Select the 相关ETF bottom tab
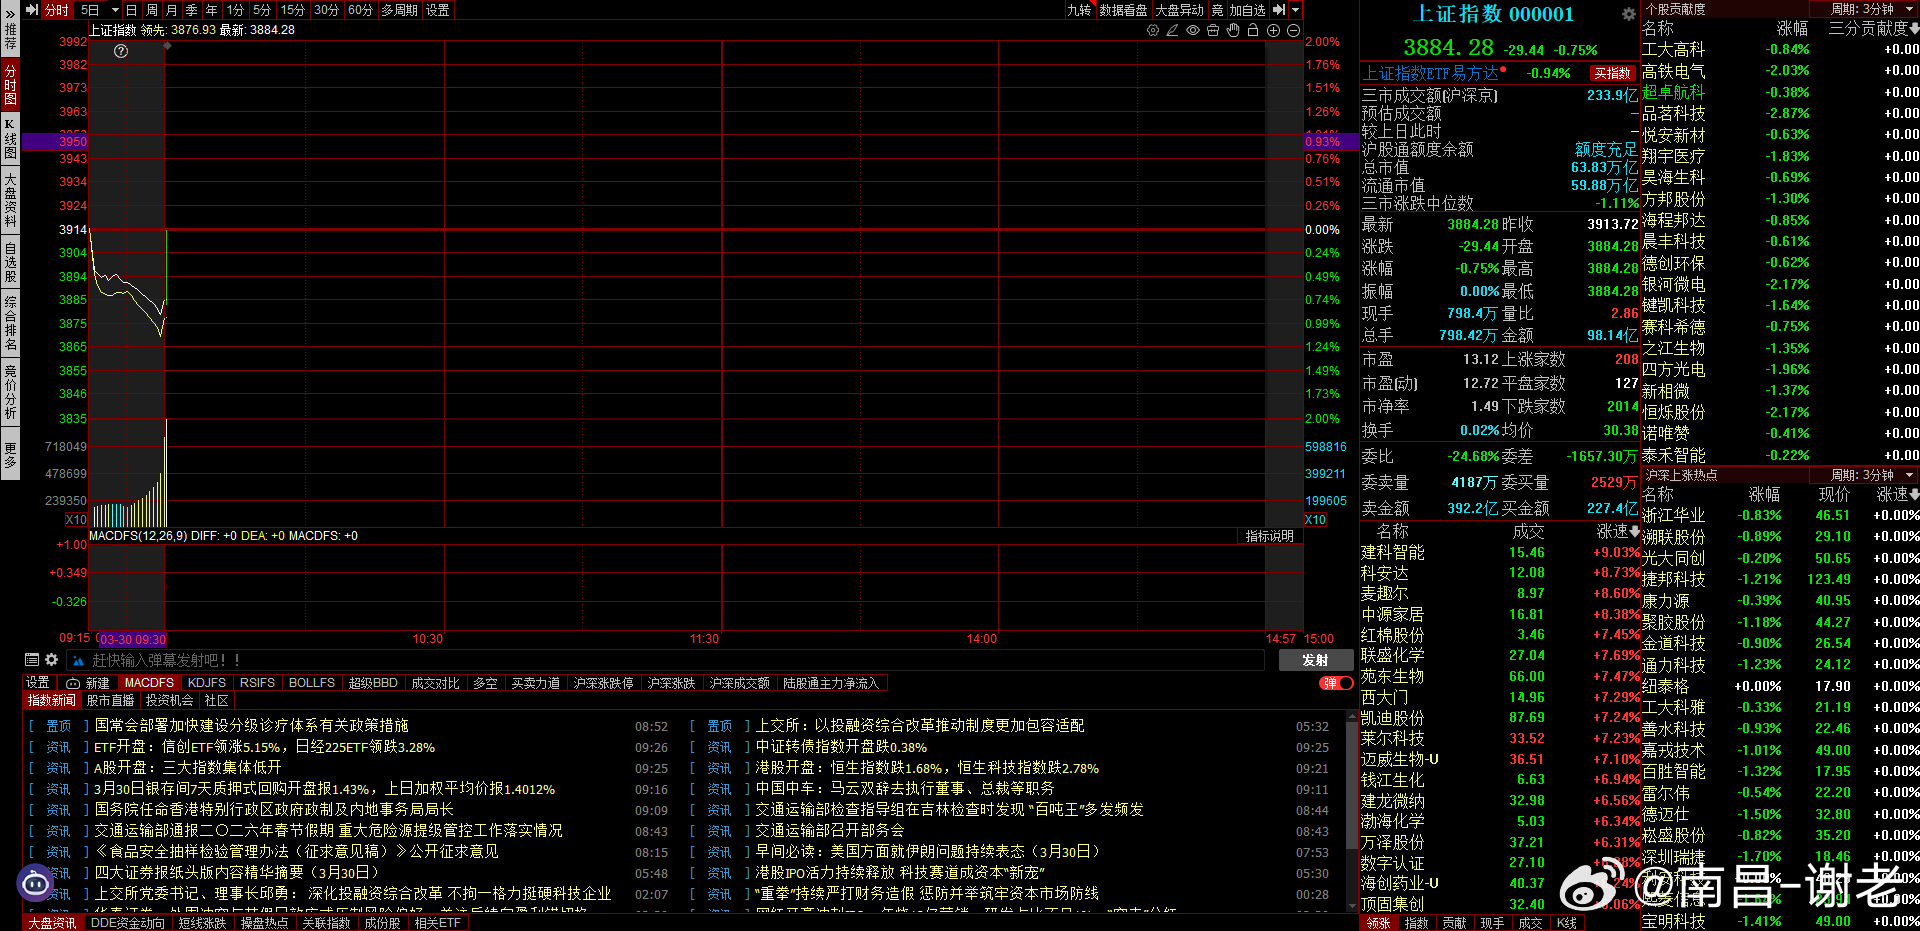 point(438,923)
